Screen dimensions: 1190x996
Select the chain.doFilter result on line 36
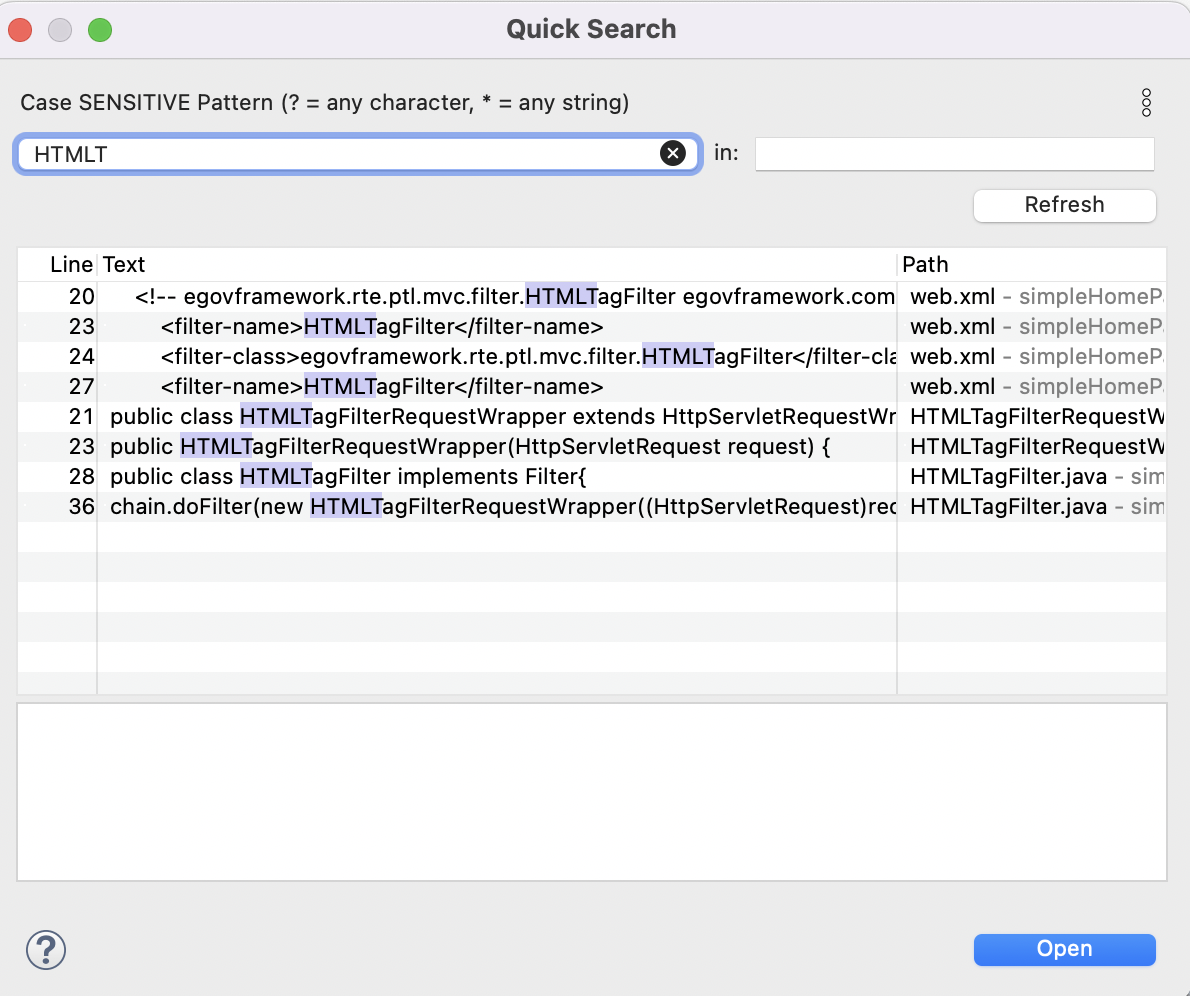pyautogui.click(x=500, y=507)
